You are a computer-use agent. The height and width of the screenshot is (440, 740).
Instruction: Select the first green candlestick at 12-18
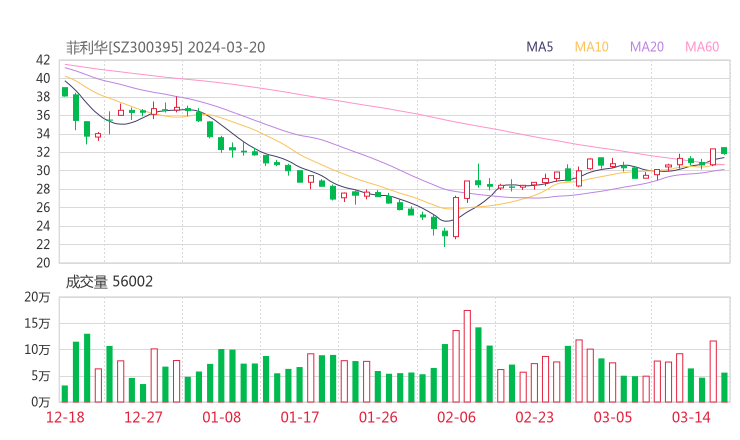[65, 92]
